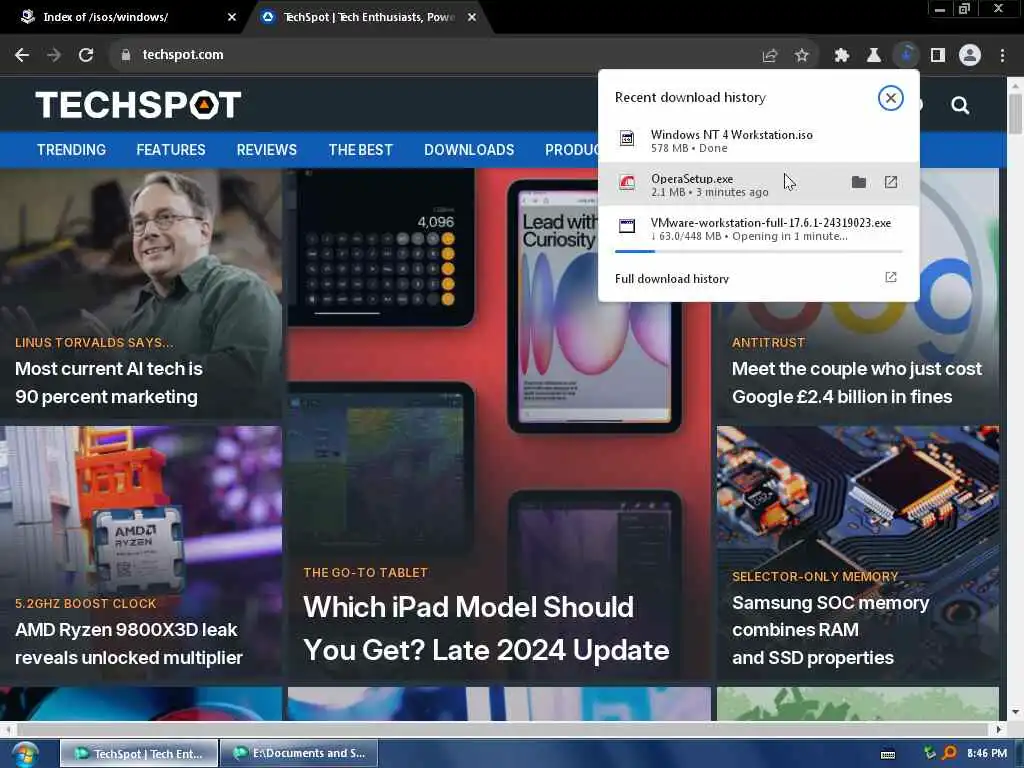Switch to E:\Documents and S... taskbar window

299,754
